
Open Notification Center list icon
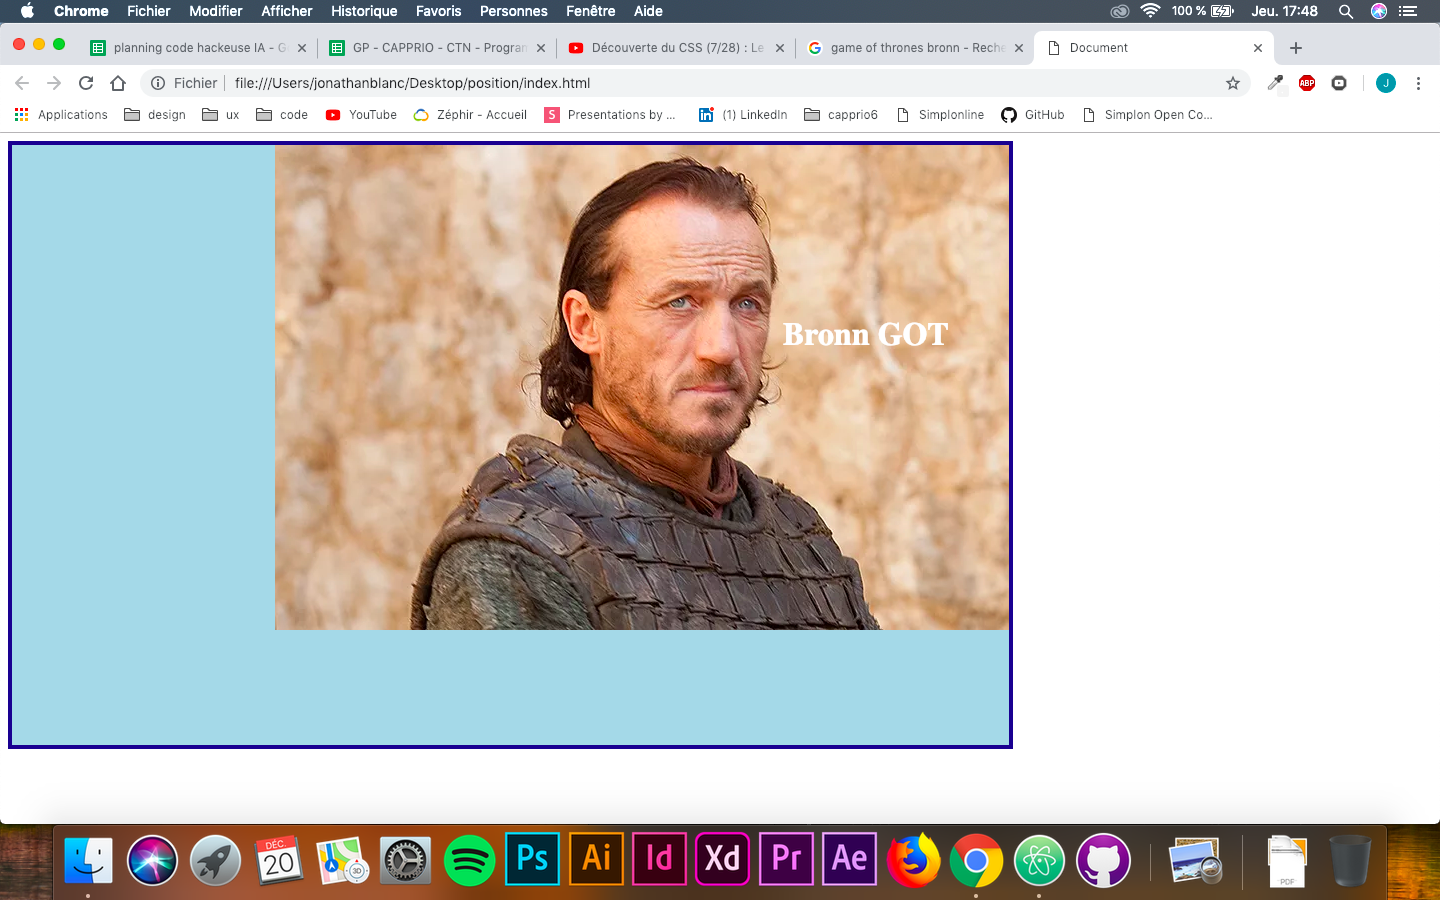click(1408, 11)
